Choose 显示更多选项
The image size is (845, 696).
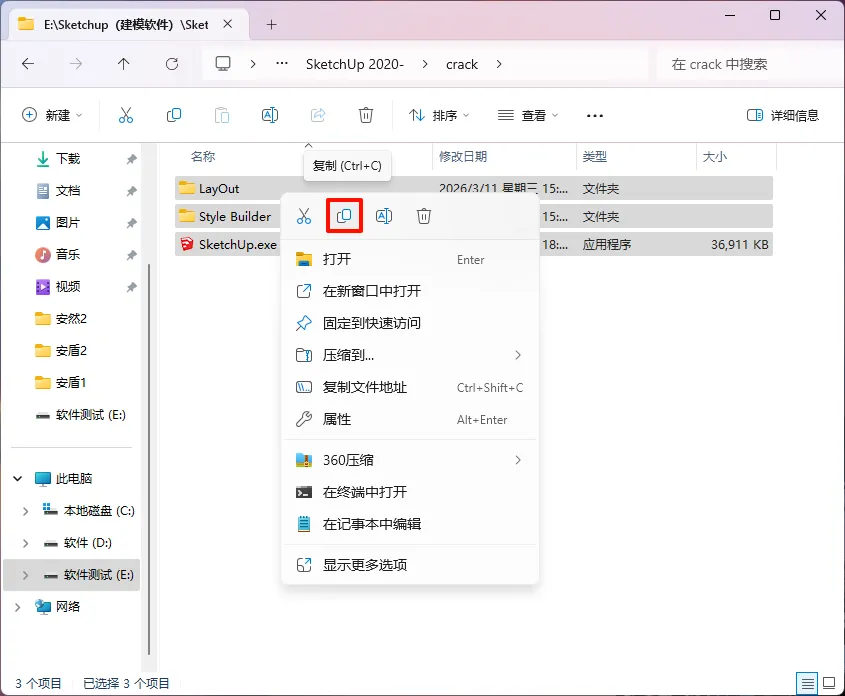coord(410,565)
